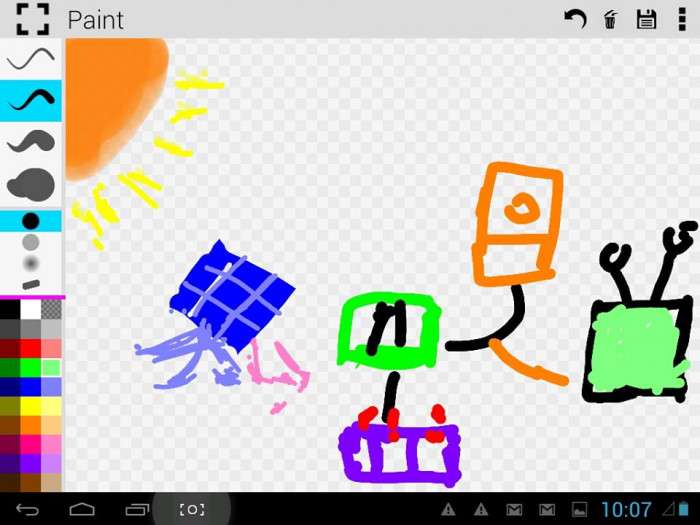Pick the dark brown-orange swatch left of orange
The image size is (700, 525).
(10, 425)
